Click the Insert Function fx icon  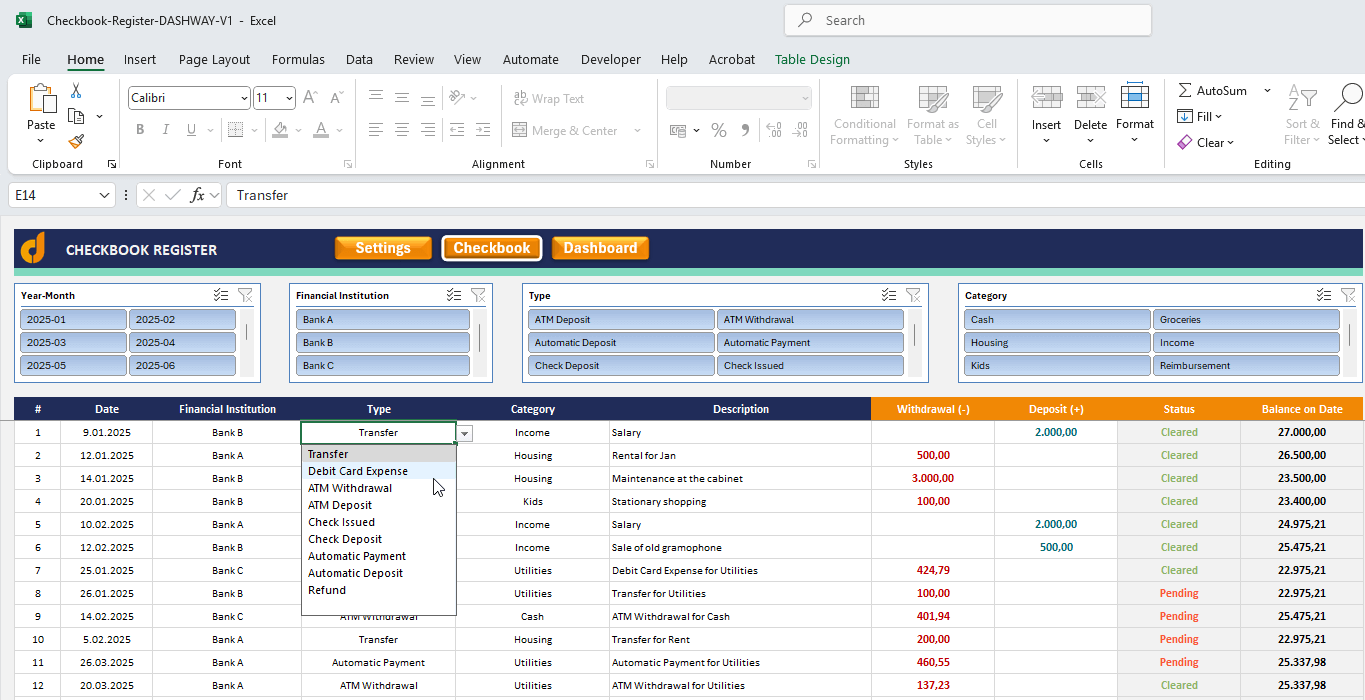click(197, 195)
